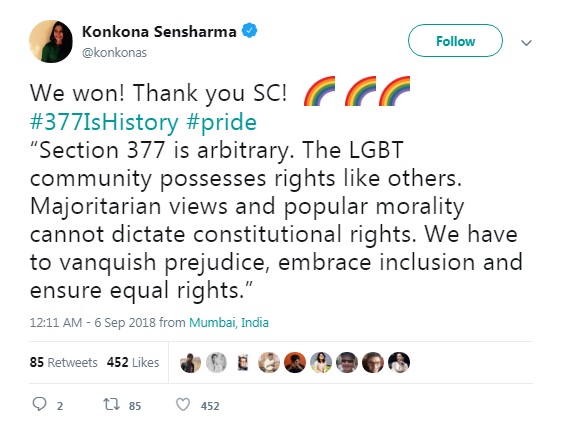Open the #pride hashtag link
Image resolution: width=561 pixels, height=433 pixels.
(x=221, y=122)
